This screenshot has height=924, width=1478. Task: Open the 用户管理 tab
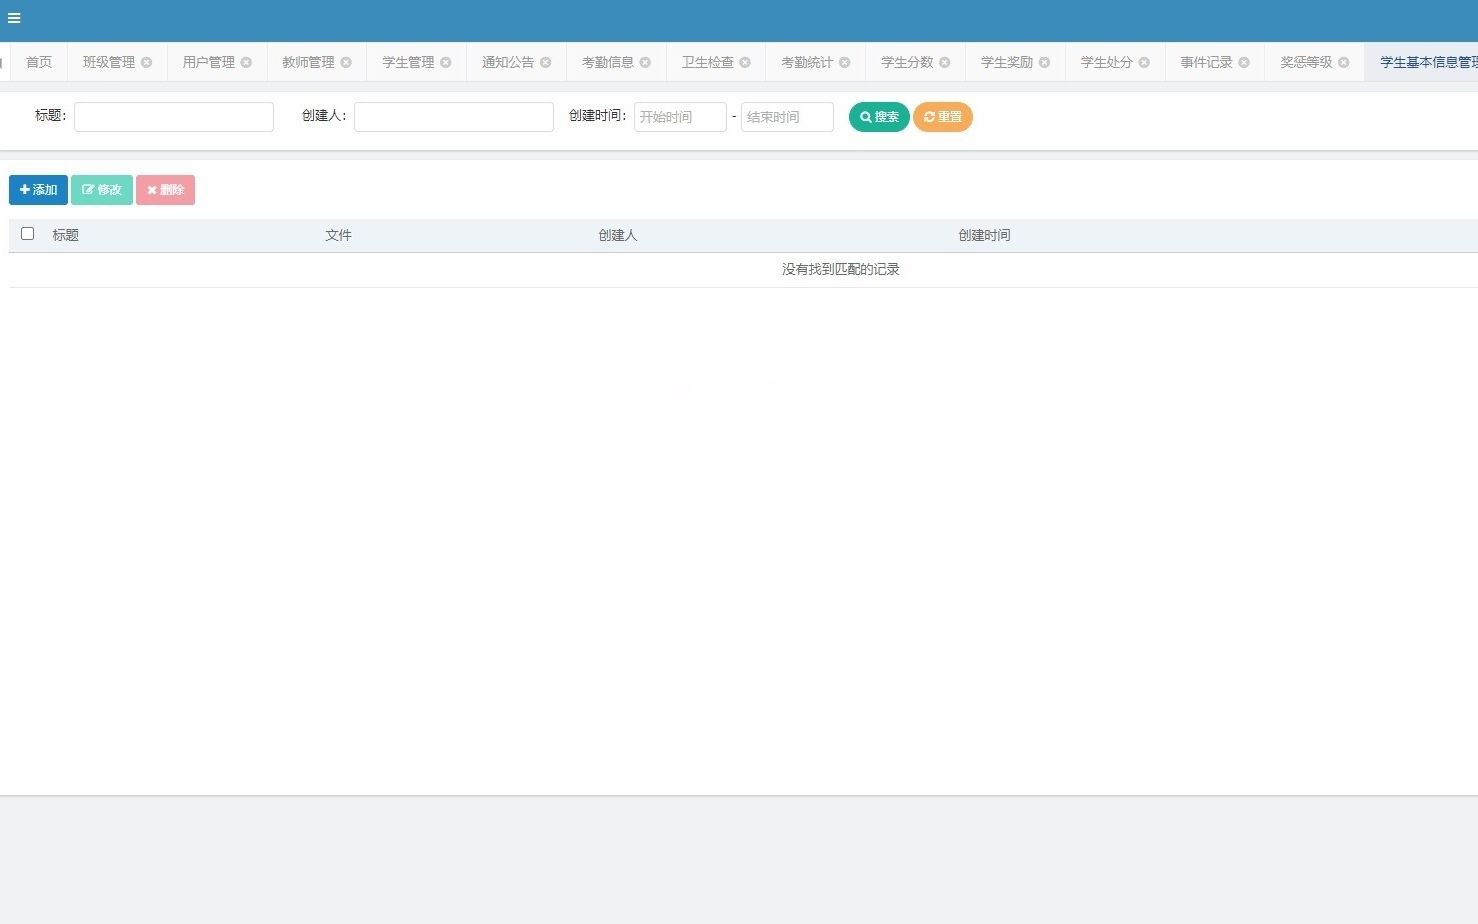click(209, 62)
